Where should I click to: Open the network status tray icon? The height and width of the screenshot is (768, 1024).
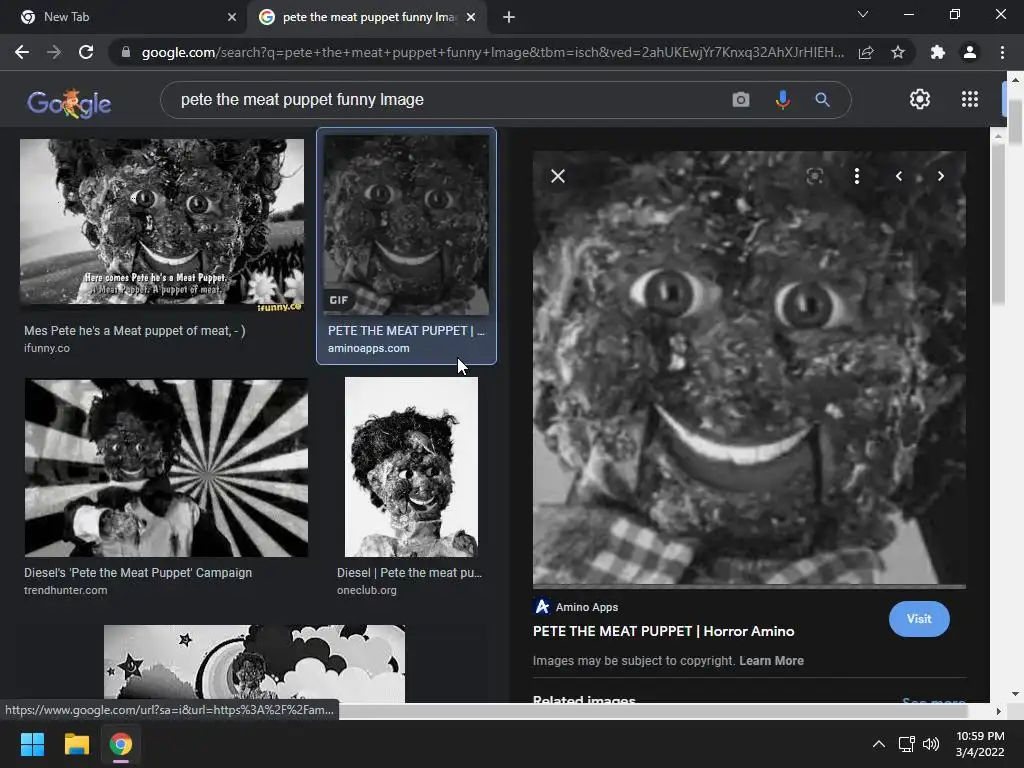click(906, 744)
